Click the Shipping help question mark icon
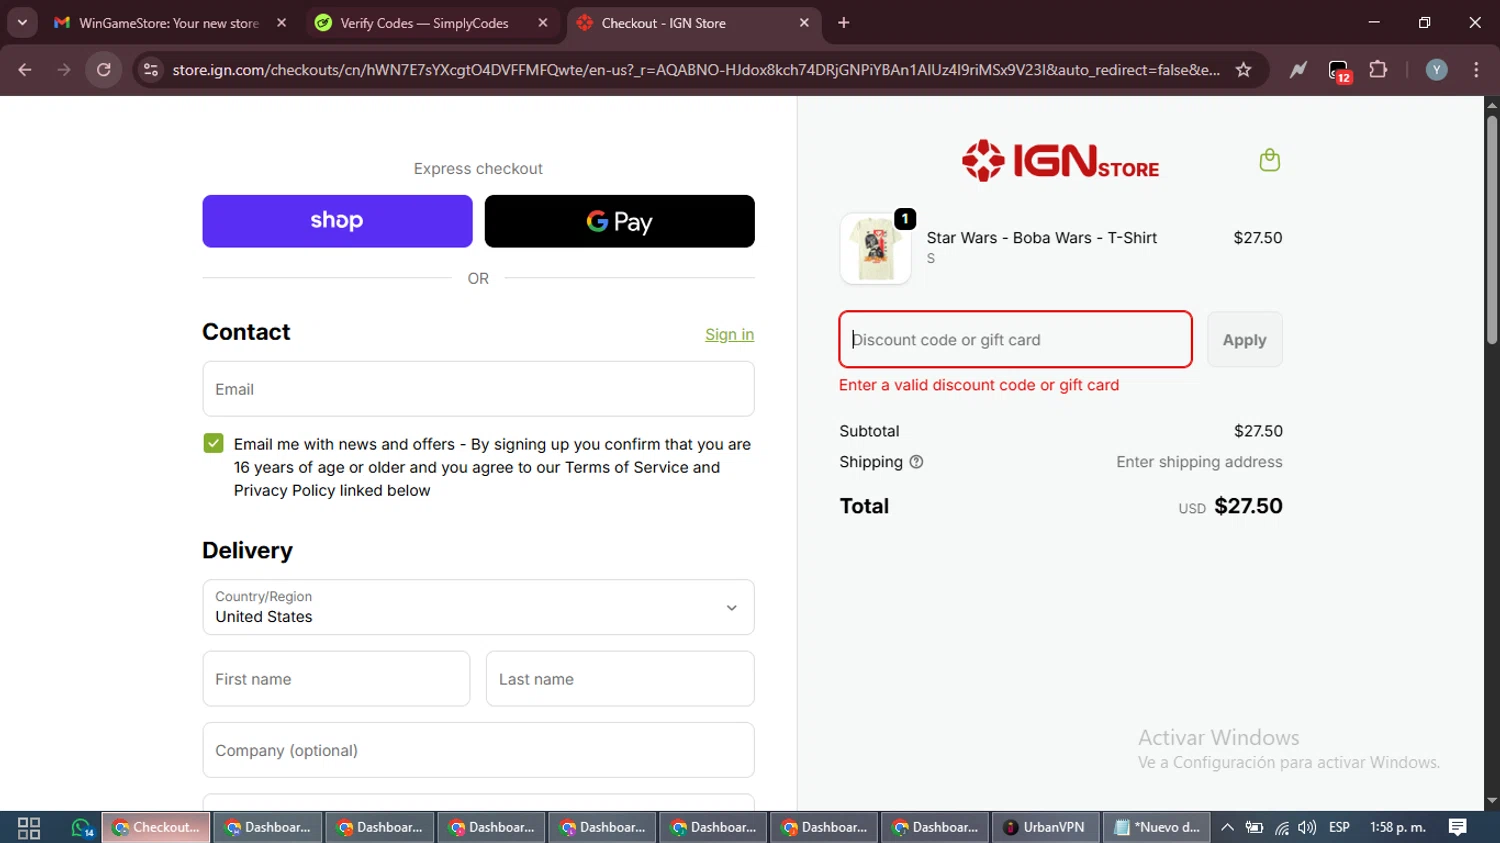This screenshot has height=843, width=1500. (916, 462)
